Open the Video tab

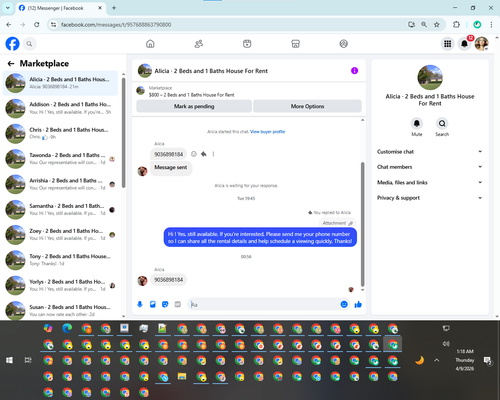pos(247,44)
